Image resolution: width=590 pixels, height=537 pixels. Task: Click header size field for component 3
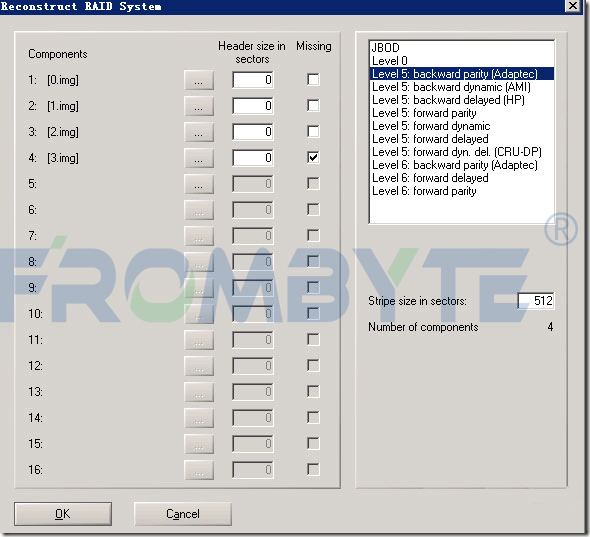click(x=253, y=132)
